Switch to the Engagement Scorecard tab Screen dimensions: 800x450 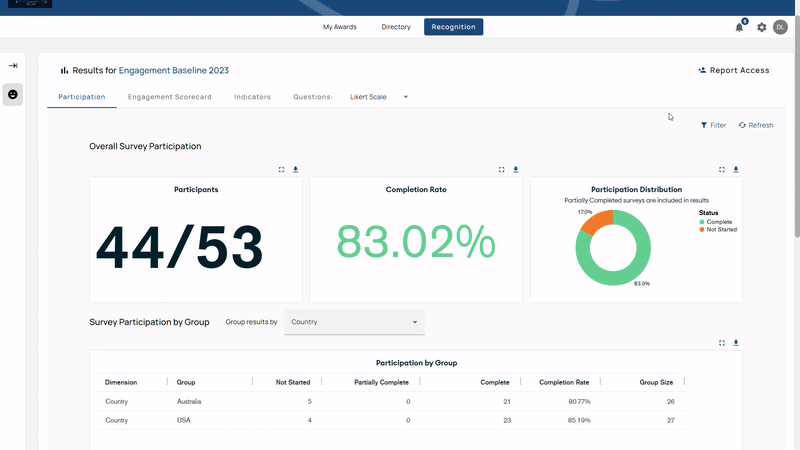click(x=169, y=97)
